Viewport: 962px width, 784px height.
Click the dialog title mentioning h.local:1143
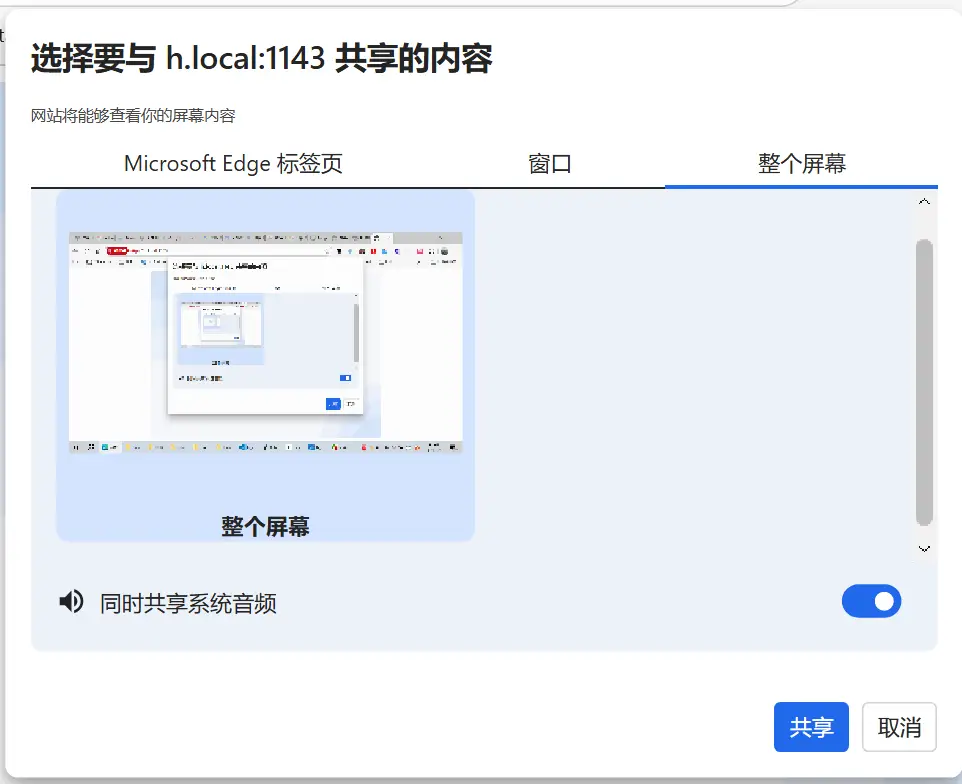pos(262,60)
